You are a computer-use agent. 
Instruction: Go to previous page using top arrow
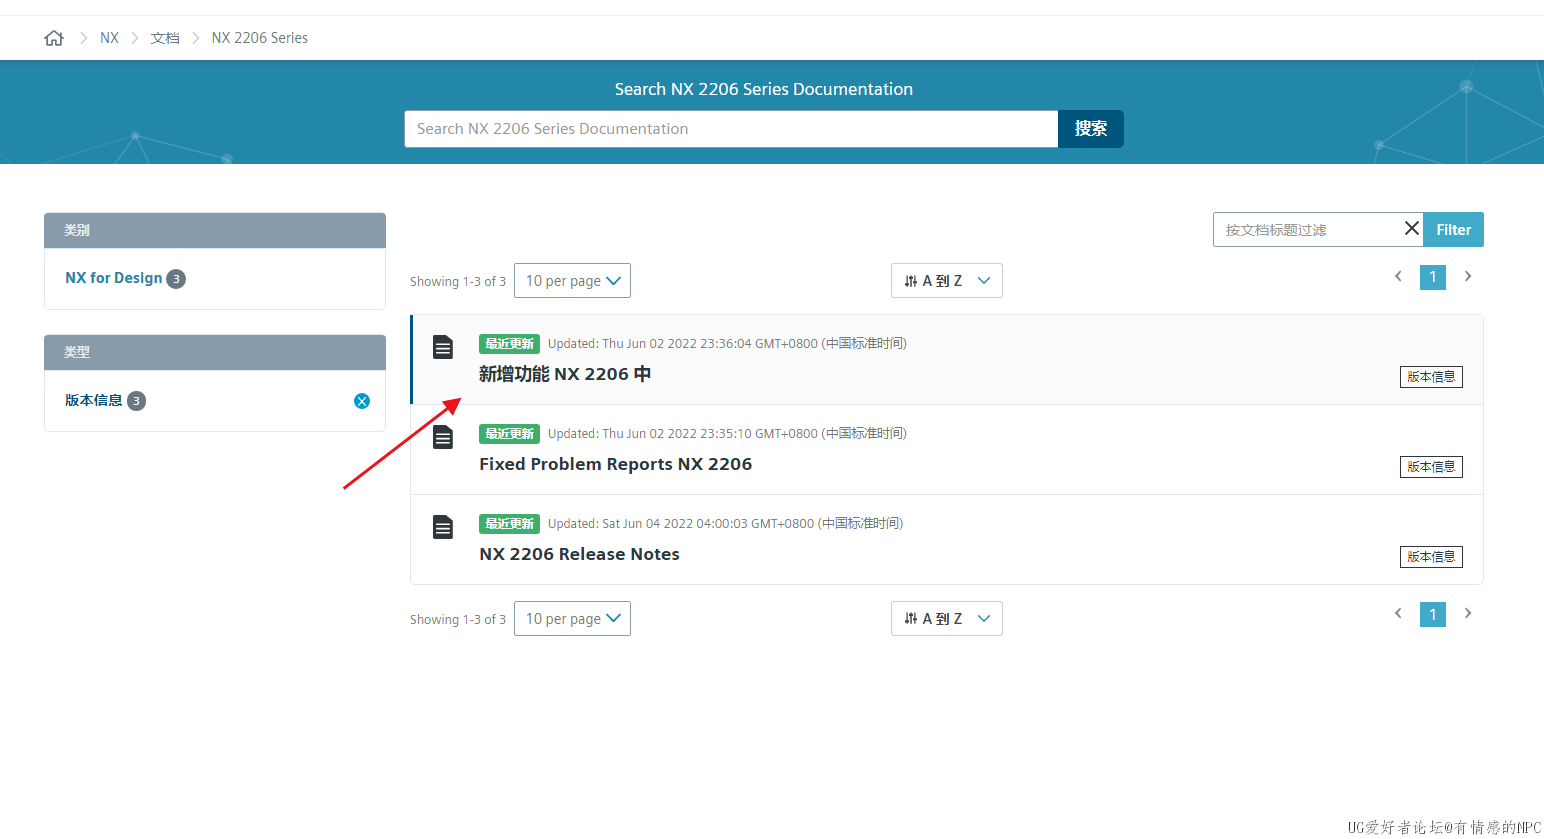pos(1398,276)
